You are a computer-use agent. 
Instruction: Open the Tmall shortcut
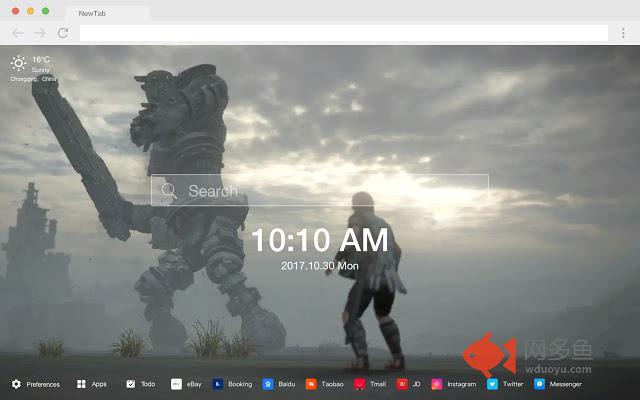[359, 384]
